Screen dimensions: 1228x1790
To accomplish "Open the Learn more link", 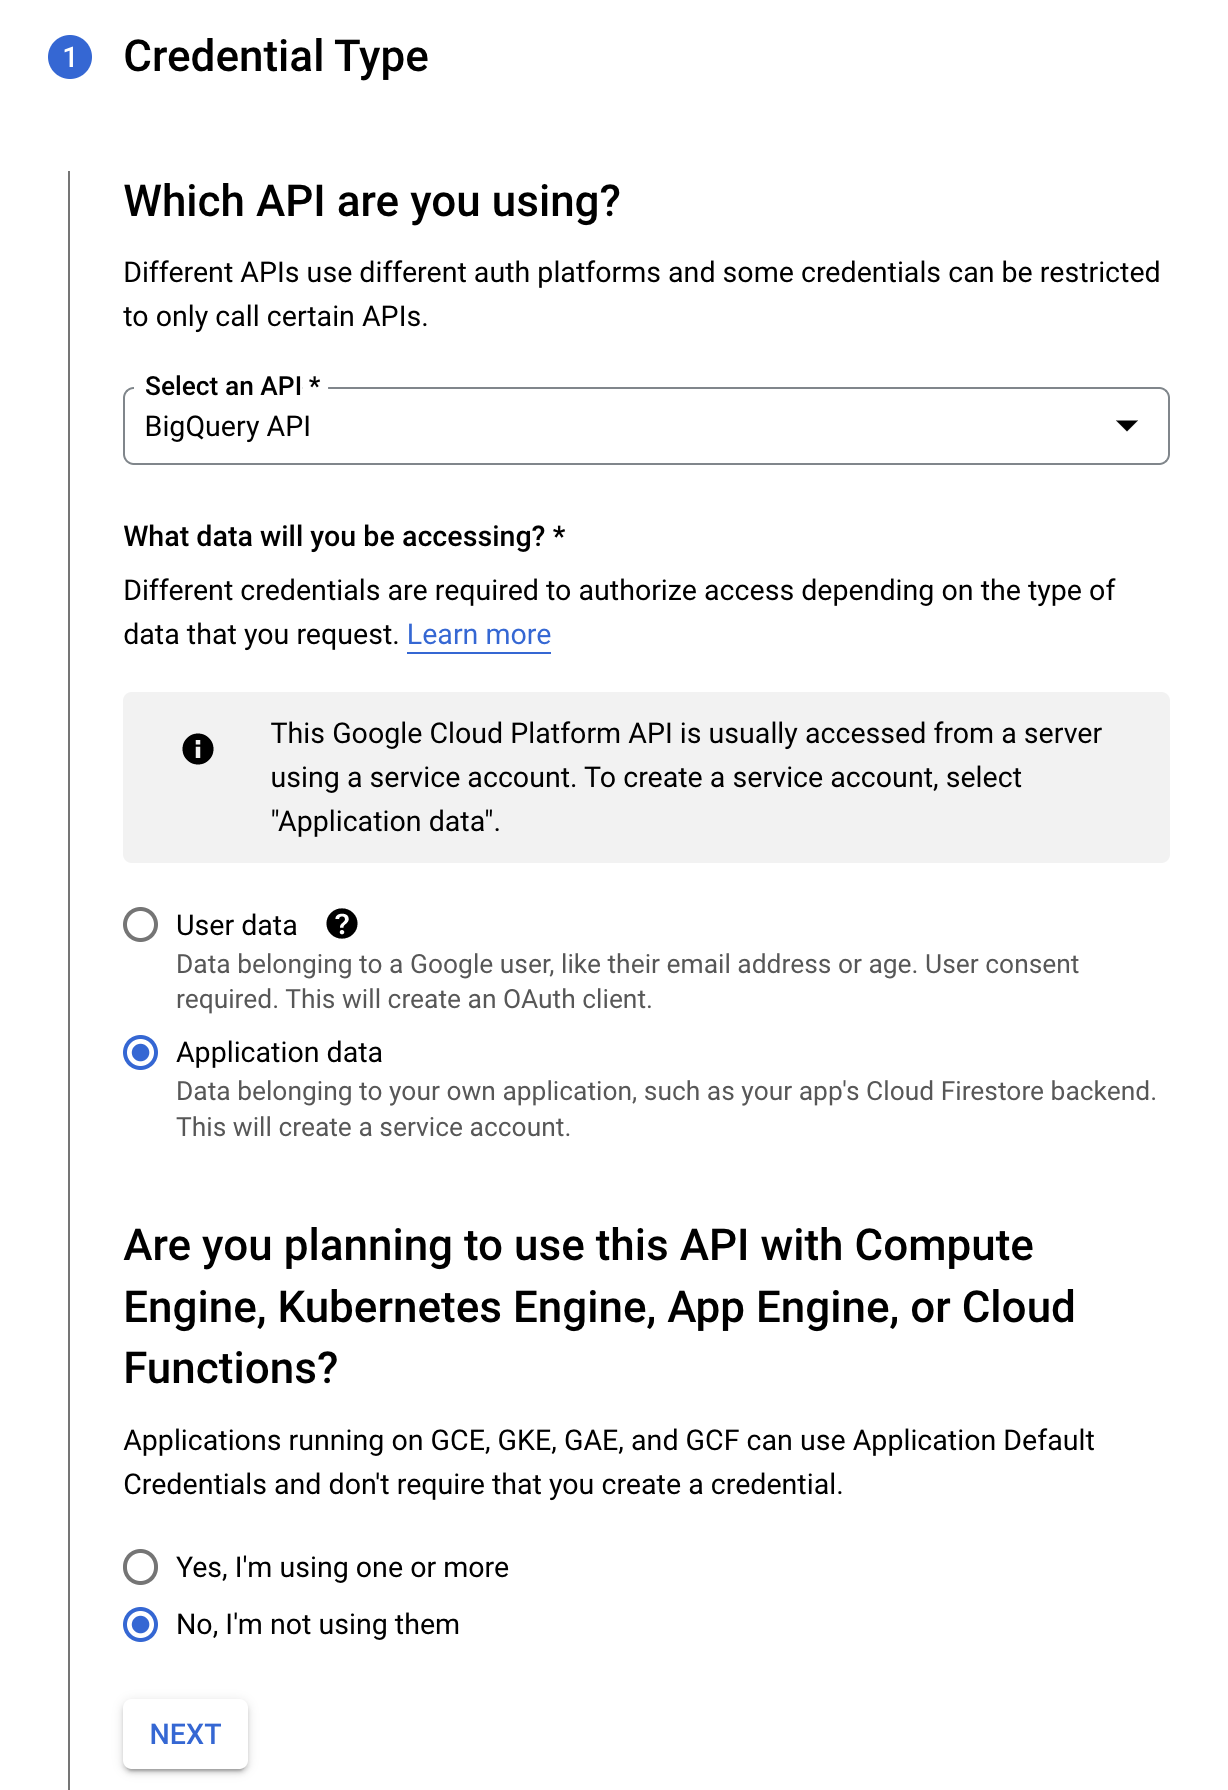I will 479,635.
